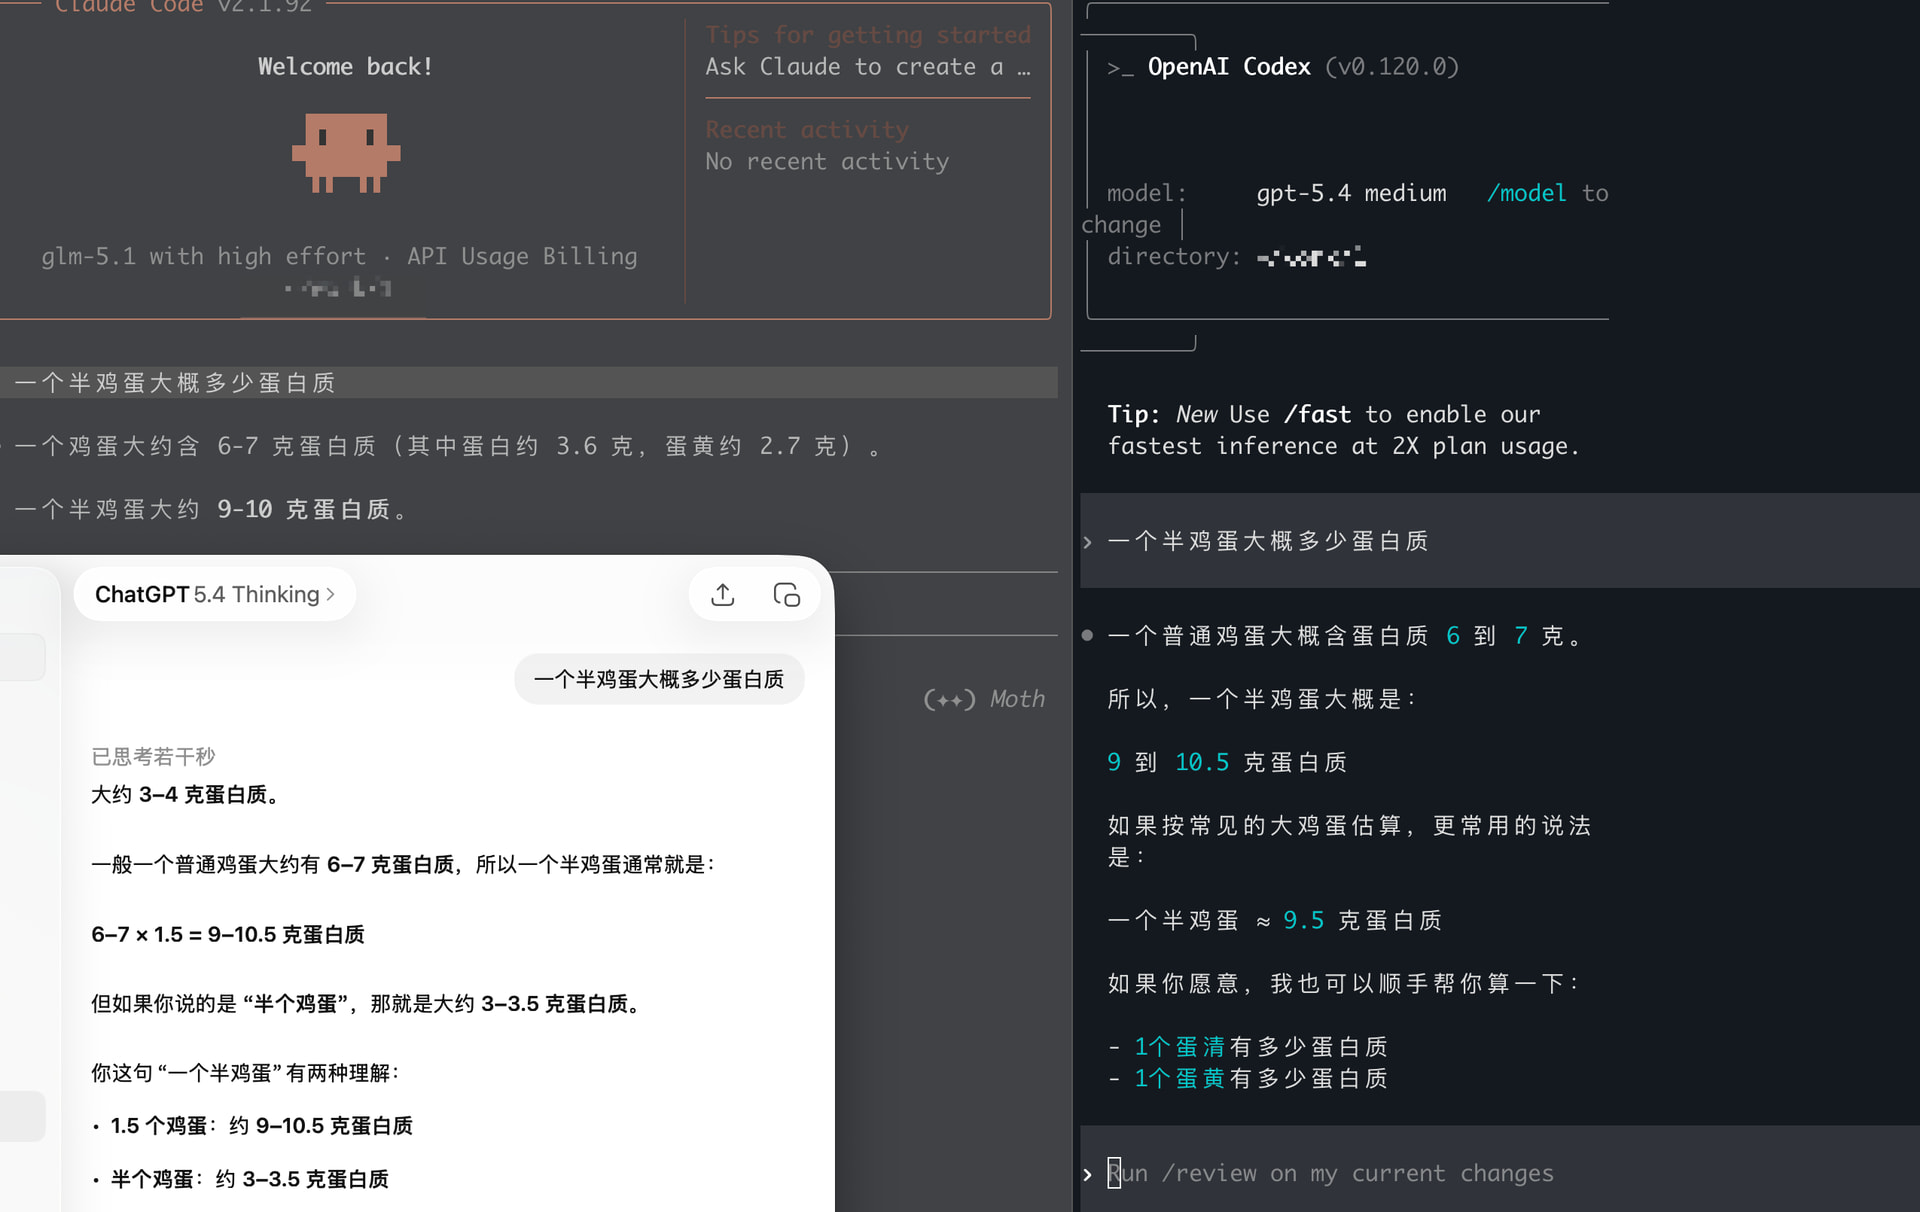The width and height of the screenshot is (1920, 1212).
Task: Click the copy/new chat icon in ChatGPT
Action: [x=787, y=595]
